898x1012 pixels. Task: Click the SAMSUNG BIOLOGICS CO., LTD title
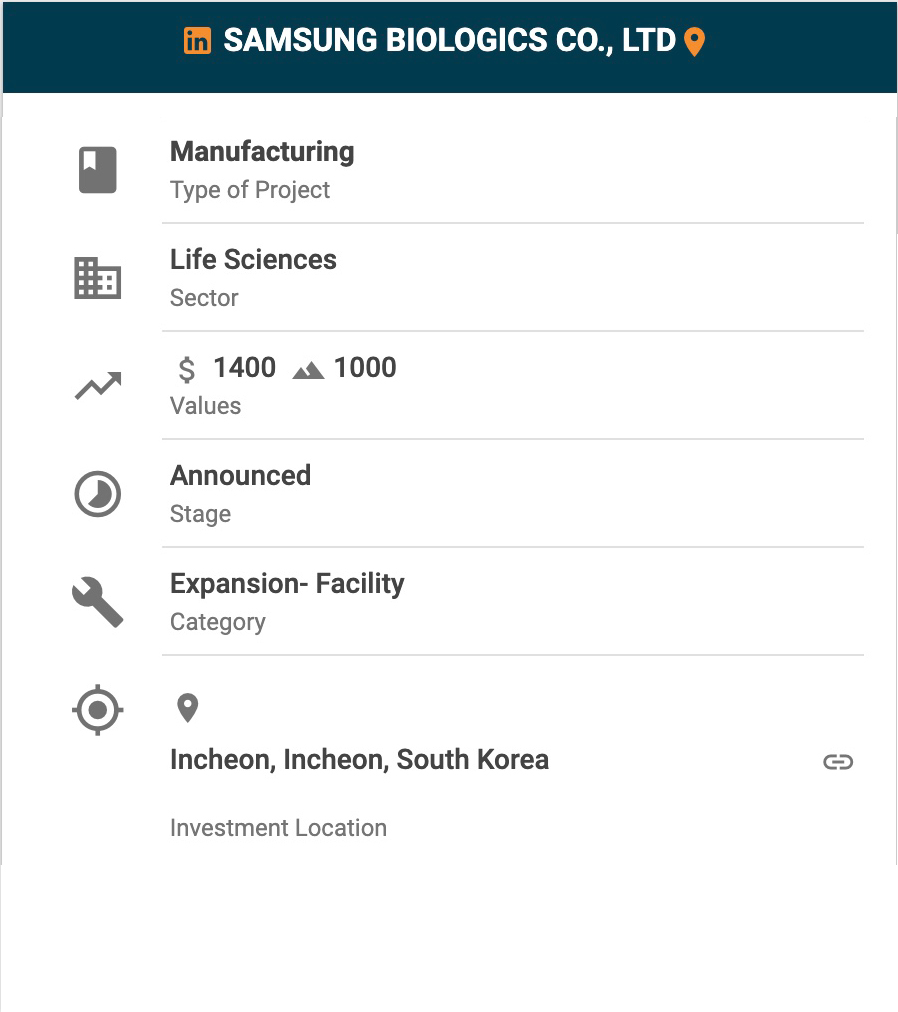click(x=449, y=41)
